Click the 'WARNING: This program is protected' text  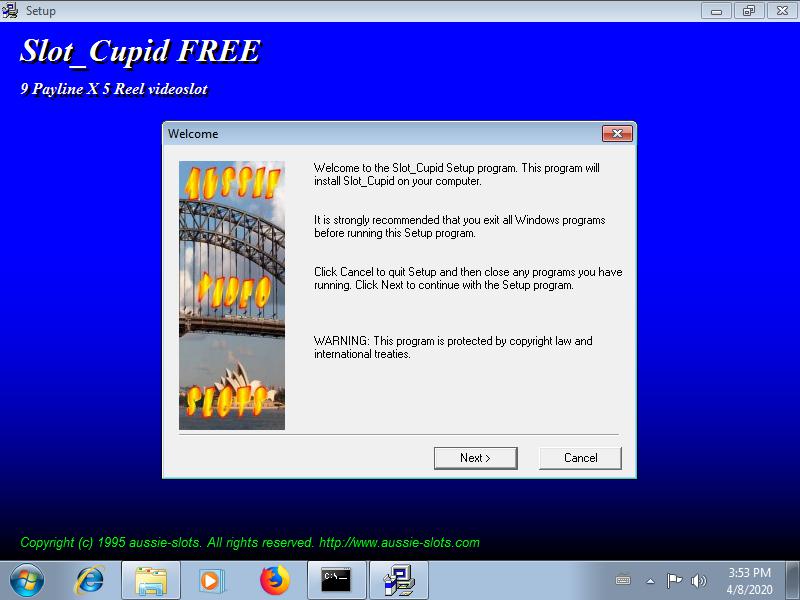click(453, 347)
